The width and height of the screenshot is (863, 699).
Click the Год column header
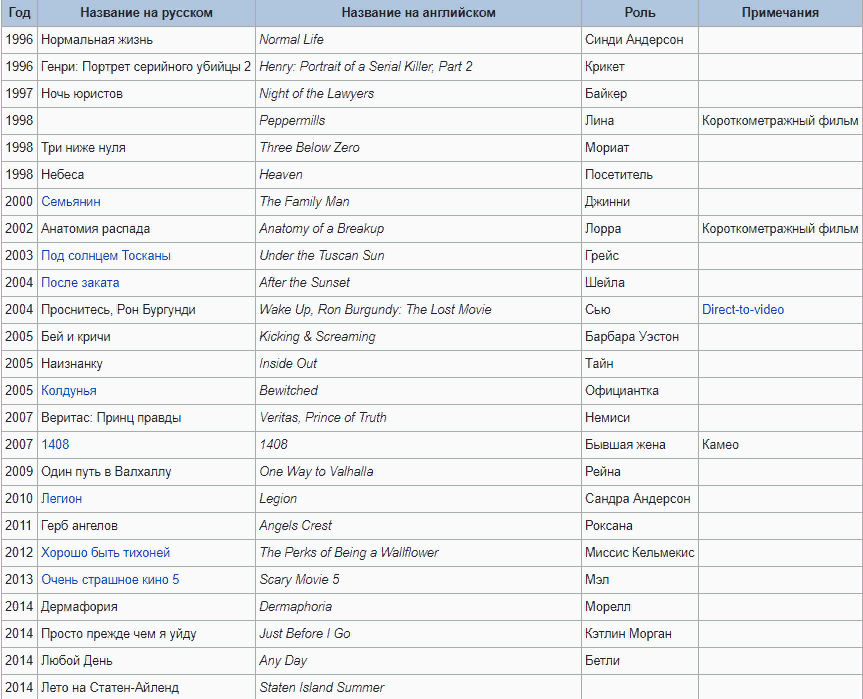[19, 13]
